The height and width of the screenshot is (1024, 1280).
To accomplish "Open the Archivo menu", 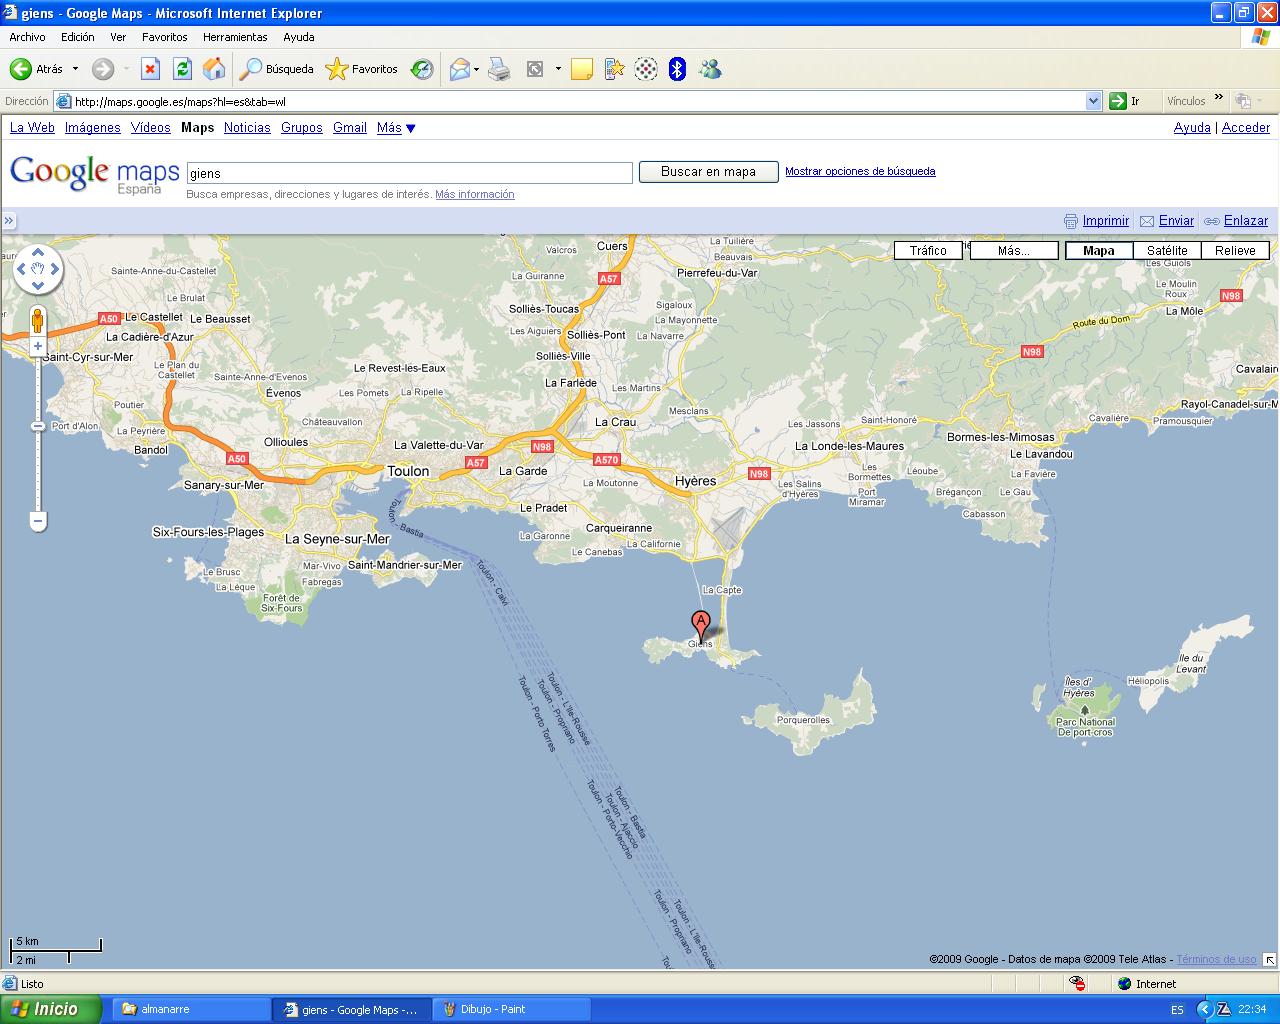I will tap(27, 37).
